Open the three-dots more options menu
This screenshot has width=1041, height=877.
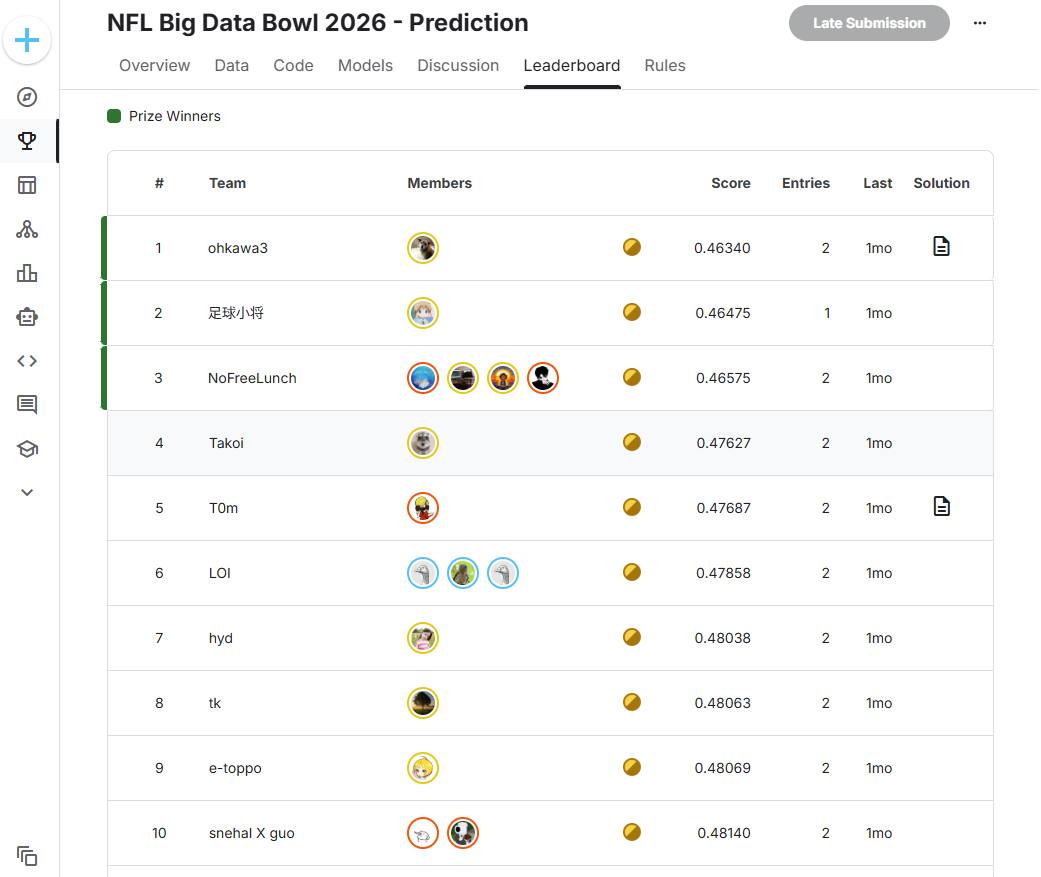pos(980,23)
